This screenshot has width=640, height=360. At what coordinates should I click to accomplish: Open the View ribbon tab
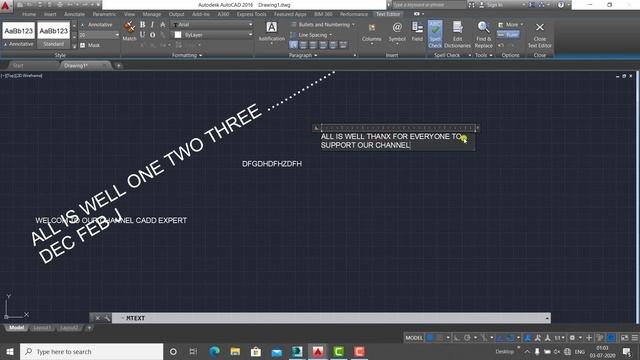click(x=129, y=14)
